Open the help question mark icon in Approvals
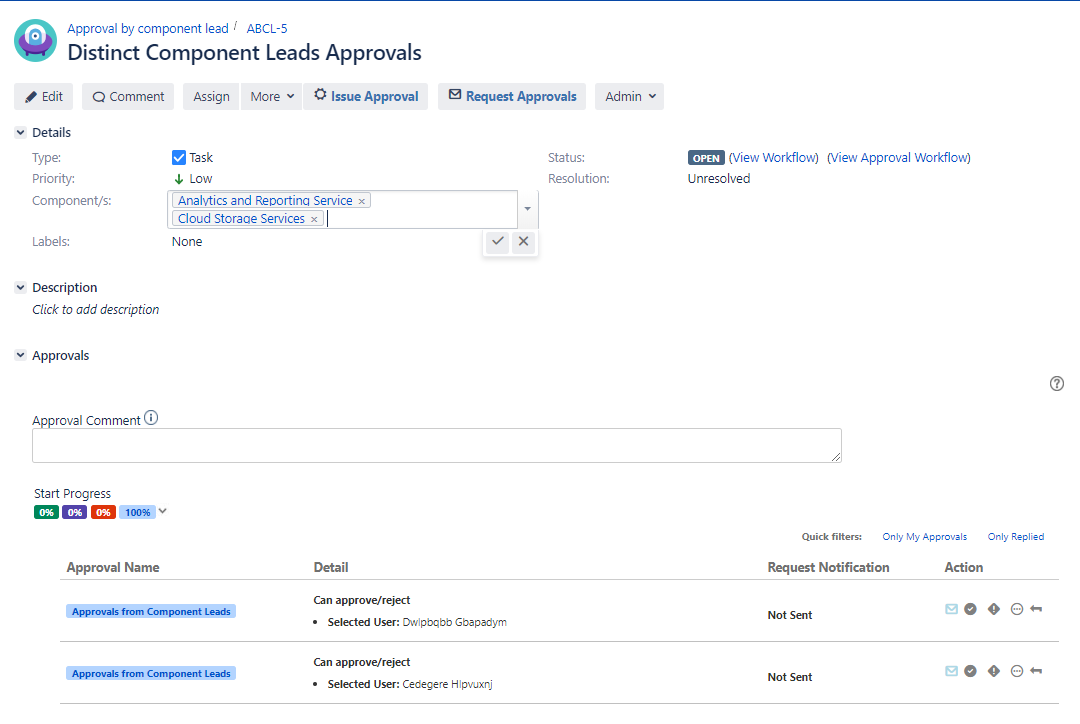This screenshot has height=724, width=1080. pos(1057,384)
